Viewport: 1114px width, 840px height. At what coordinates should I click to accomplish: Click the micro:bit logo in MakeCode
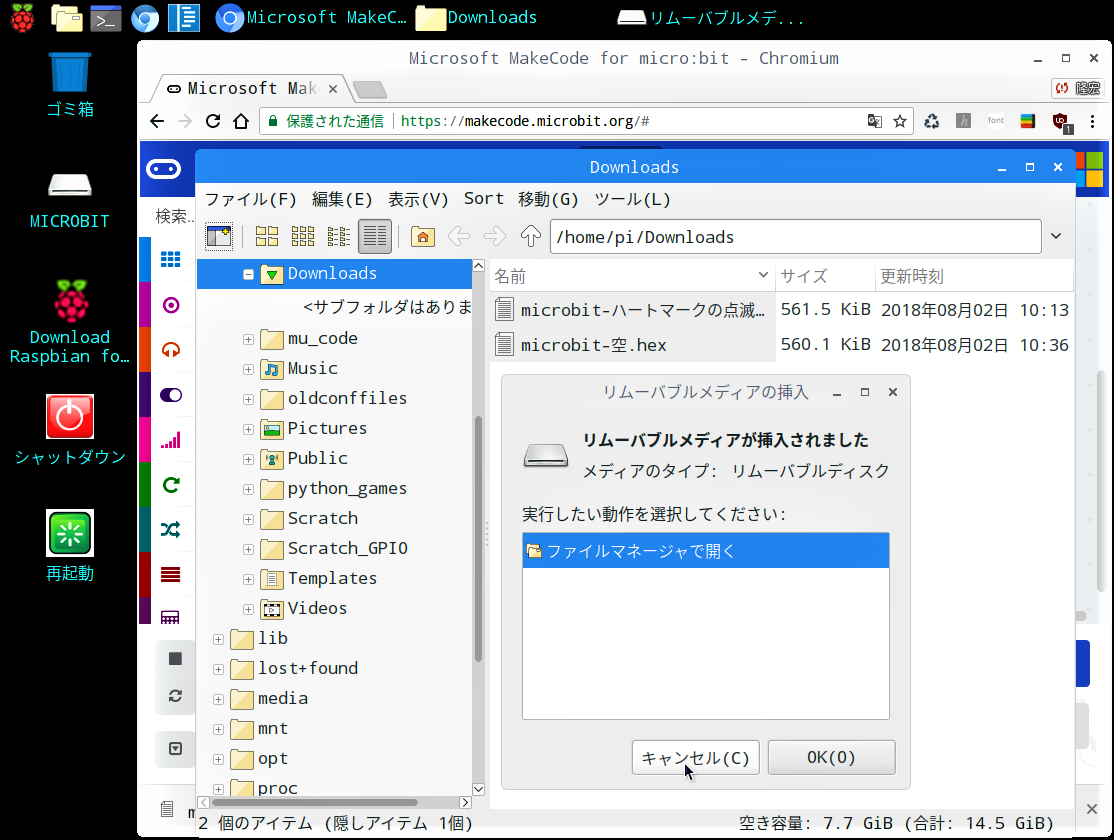click(163, 169)
